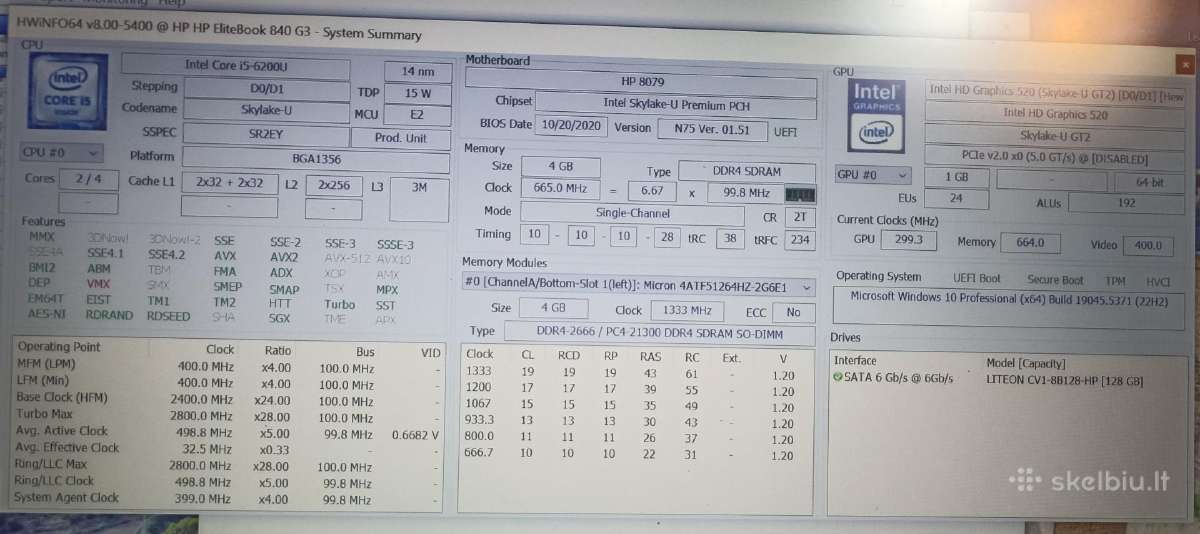1200x534 pixels.
Task: Click the 3M L3 cache field
Action: tap(420, 199)
